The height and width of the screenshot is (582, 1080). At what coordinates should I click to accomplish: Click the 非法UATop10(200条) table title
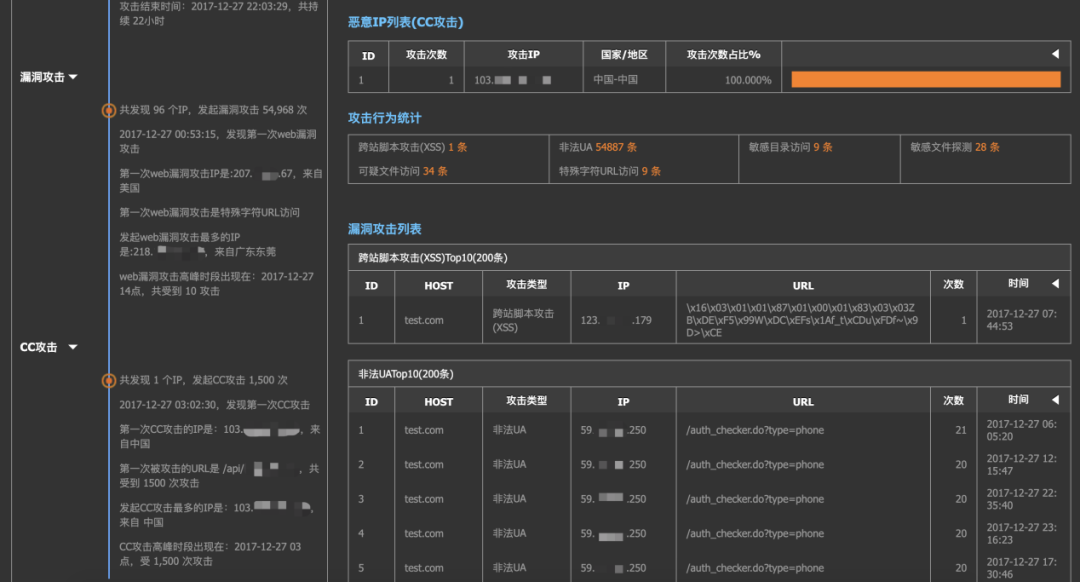click(x=406, y=374)
